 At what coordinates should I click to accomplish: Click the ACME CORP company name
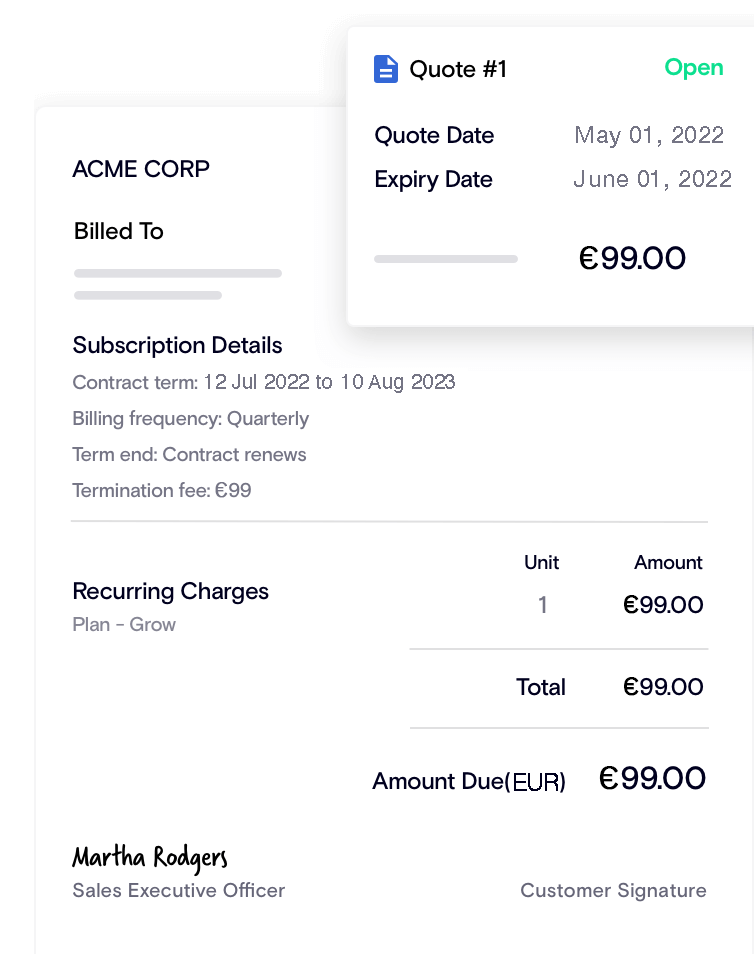141,169
